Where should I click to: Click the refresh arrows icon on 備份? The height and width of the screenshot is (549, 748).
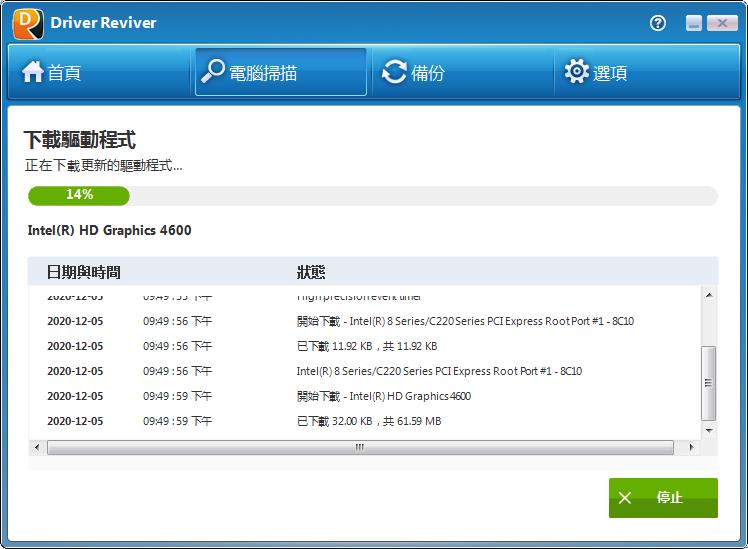[394, 72]
